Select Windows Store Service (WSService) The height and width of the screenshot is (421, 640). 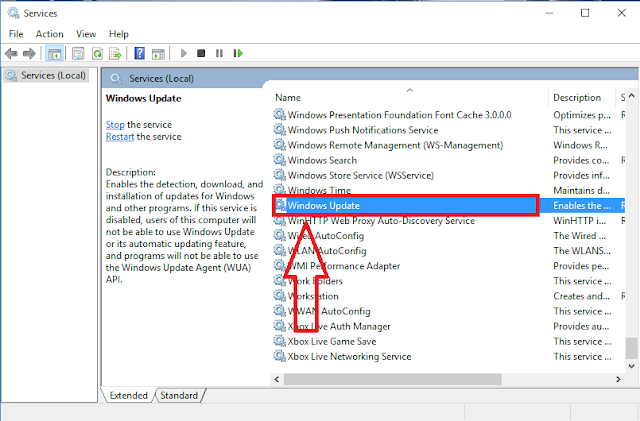point(360,175)
